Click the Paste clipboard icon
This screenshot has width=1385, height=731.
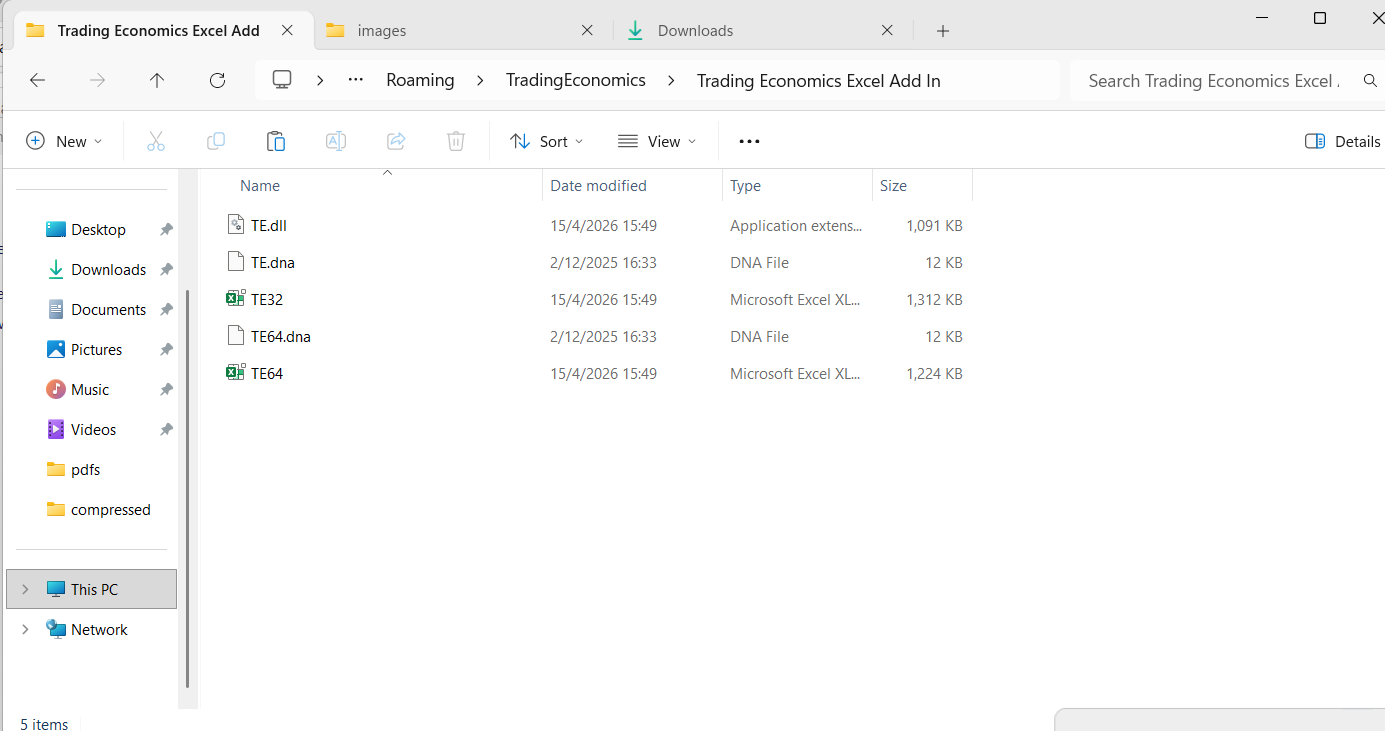pyautogui.click(x=276, y=141)
